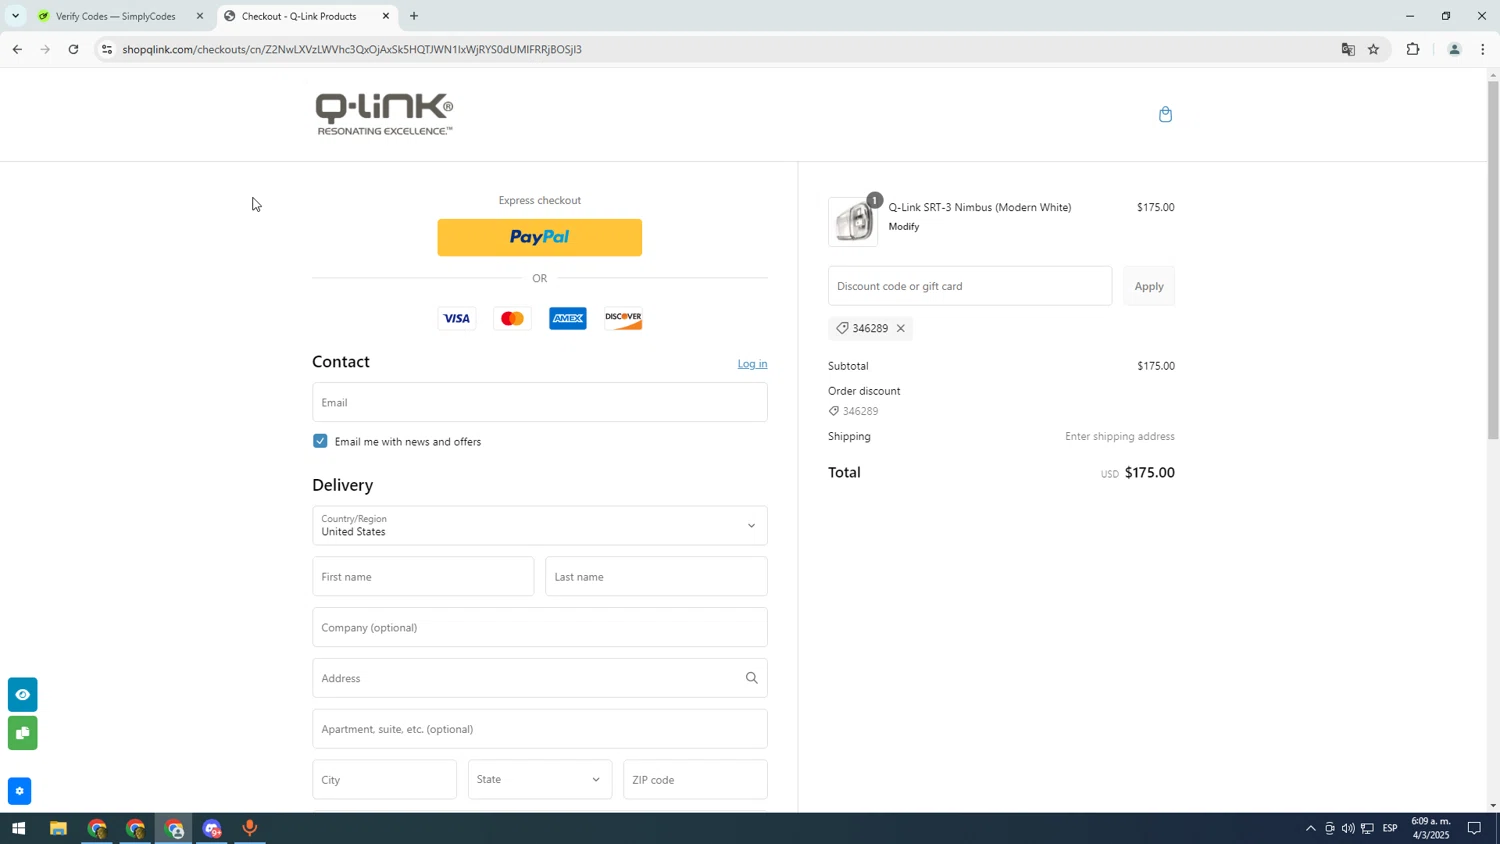Screen dimensions: 1500x844
Task: Click the blue settings gear extension button
Action: 19,791
